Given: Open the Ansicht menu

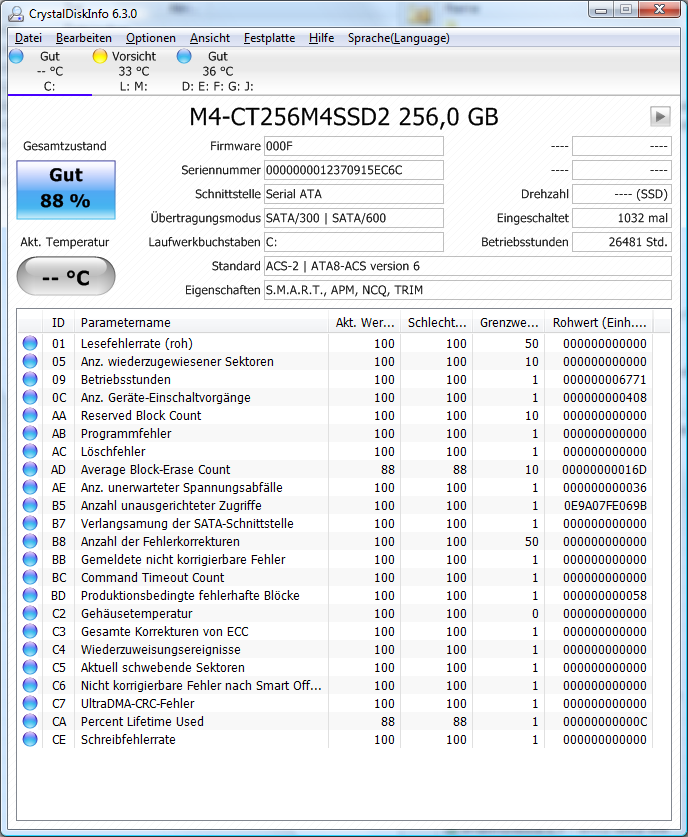Looking at the screenshot, I should point(210,38).
